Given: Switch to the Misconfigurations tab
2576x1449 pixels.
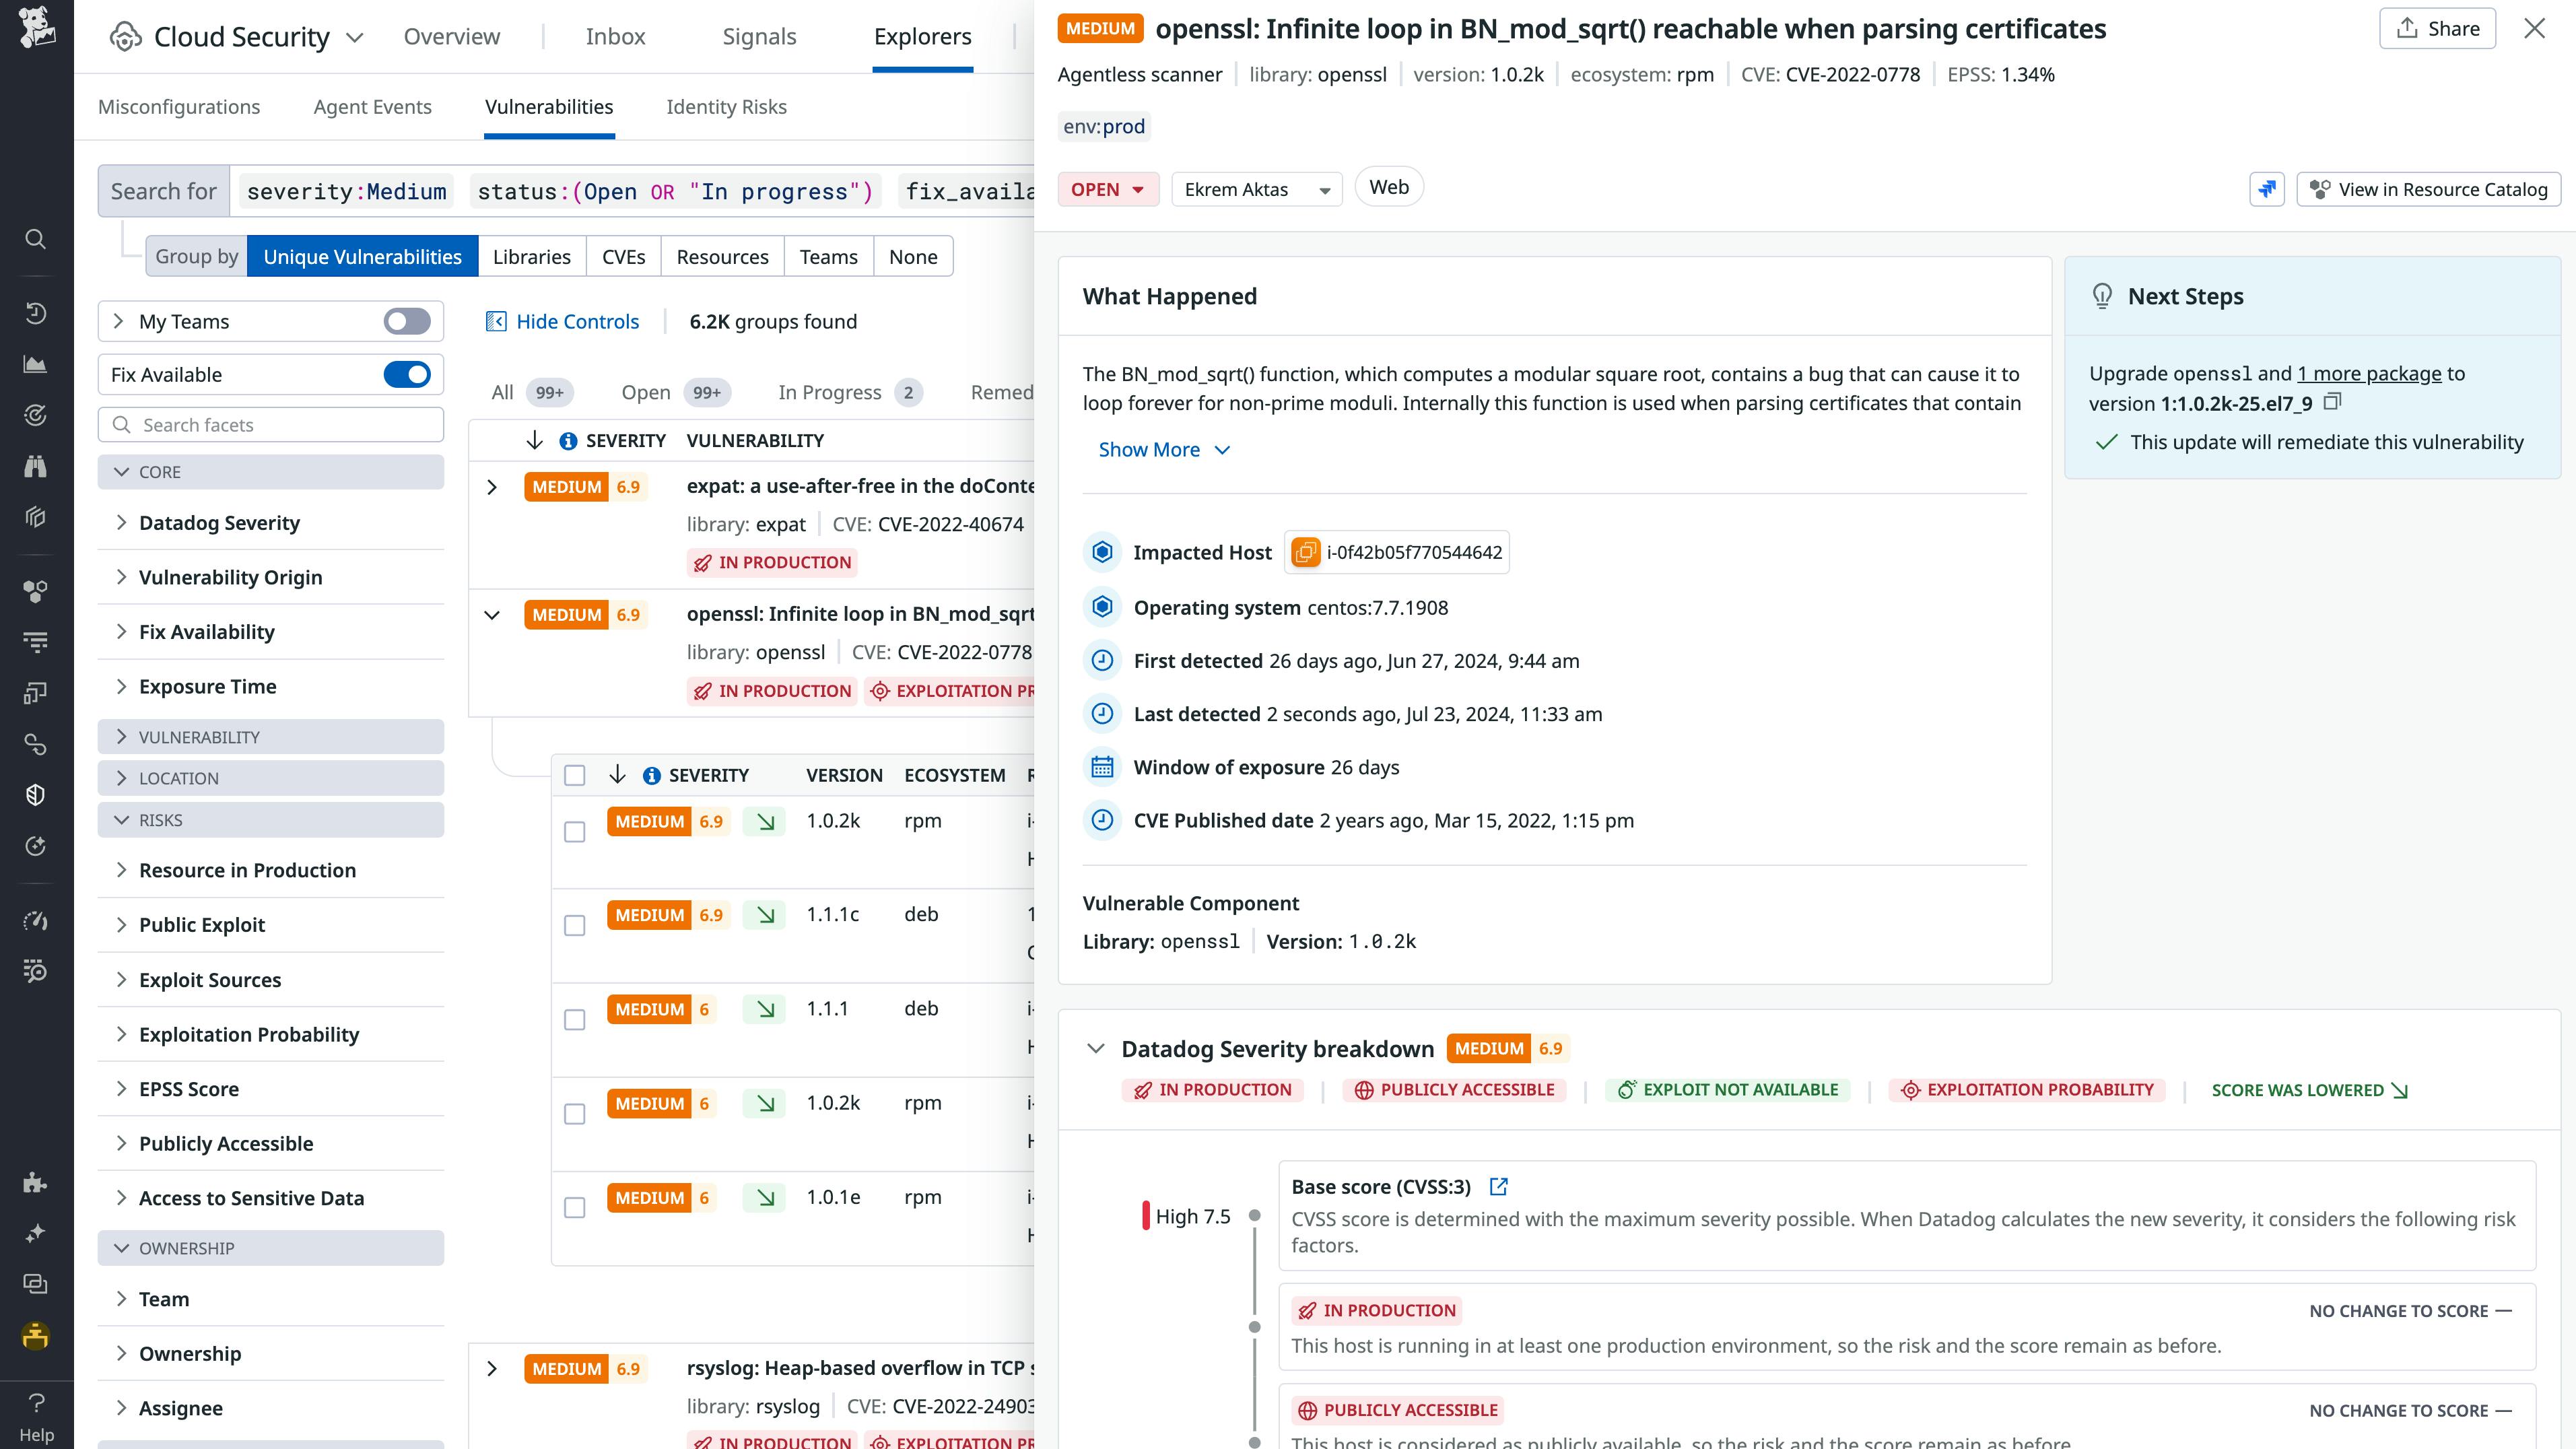Looking at the screenshot, I should (x=179, y=106).
